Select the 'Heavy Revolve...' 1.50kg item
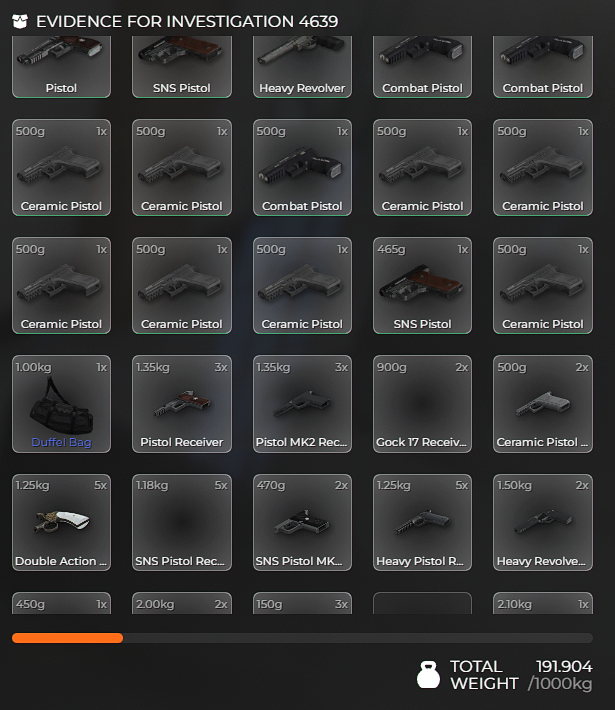Viewport: 615px width, 710px height. pos(543,523)
